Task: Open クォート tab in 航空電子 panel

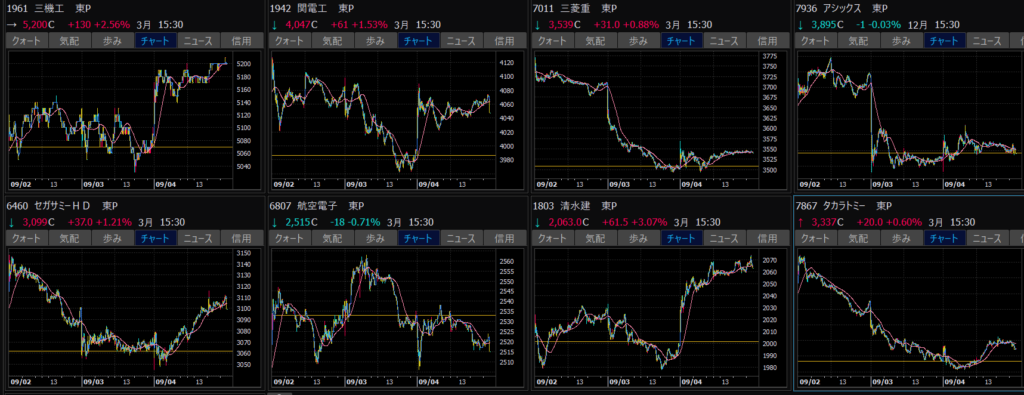Action: [x=290, y=238]
